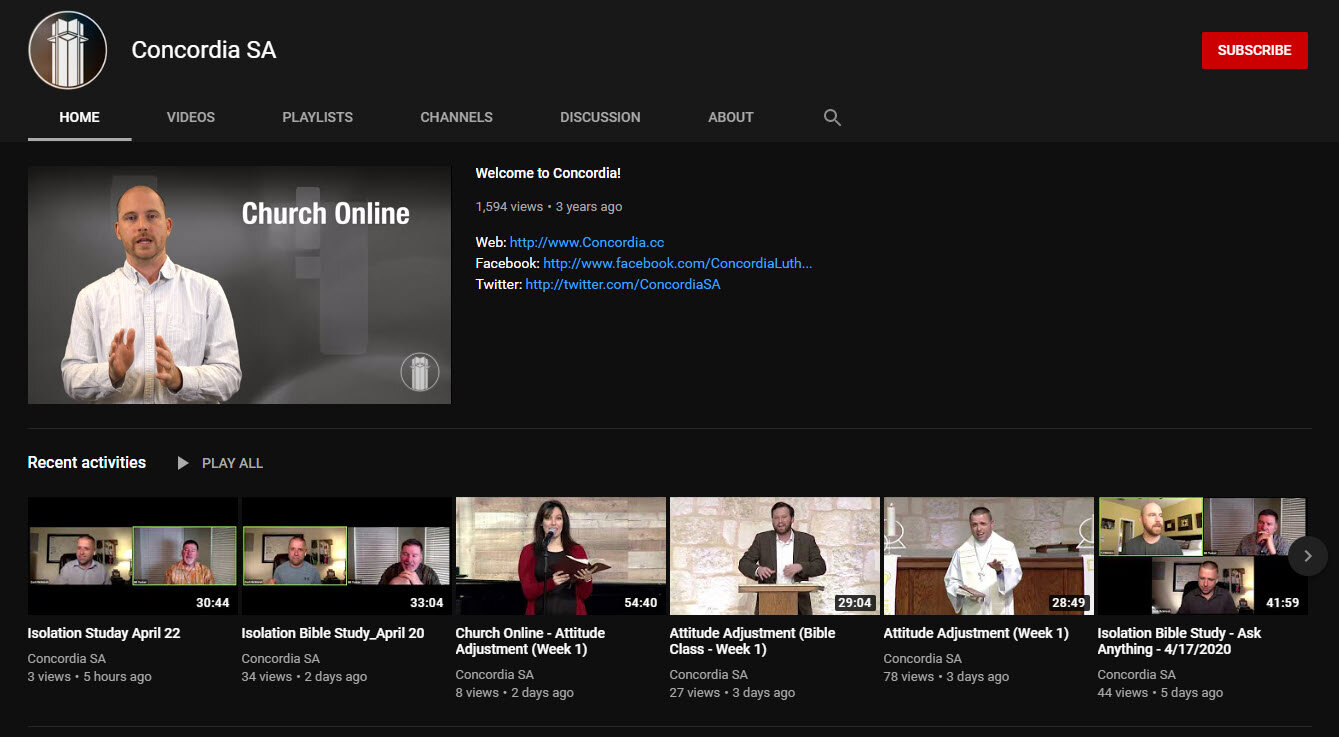Open the 54:40 Church Online thumbnail
This screenshot has height=737, width=1339.
tap(561, 556)
